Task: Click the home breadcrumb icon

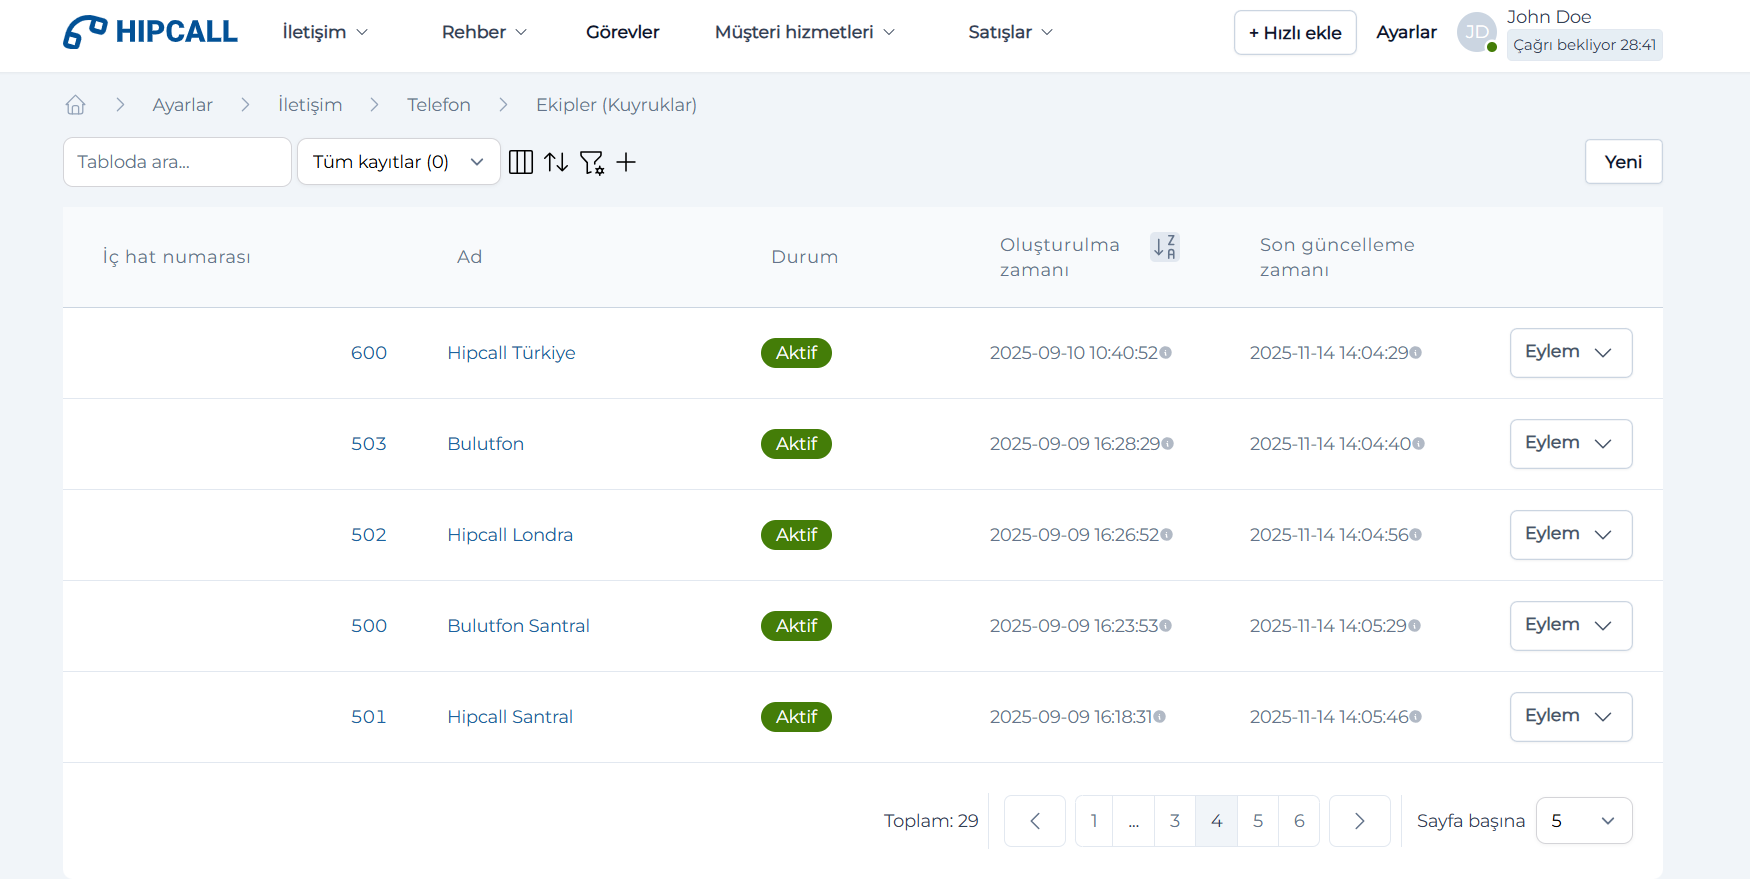Action: [75, 105]
